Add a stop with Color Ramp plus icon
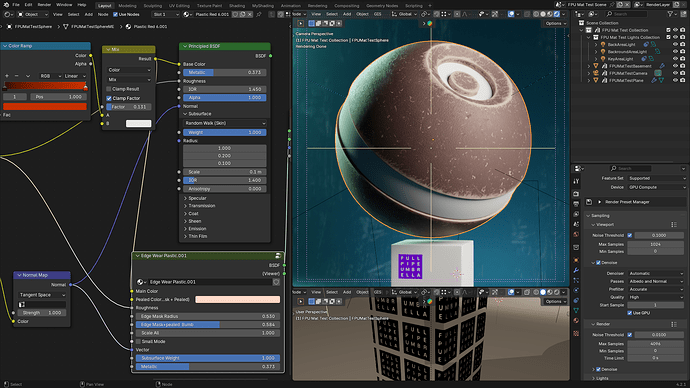This screenshot has width=690, height=388. coord(7,76)
